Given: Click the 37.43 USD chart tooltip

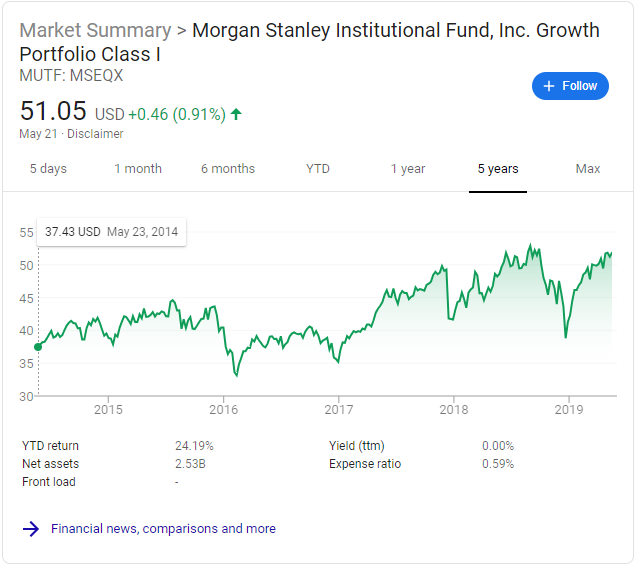Looking at the screenshot, I should click(x=111, y=232).
